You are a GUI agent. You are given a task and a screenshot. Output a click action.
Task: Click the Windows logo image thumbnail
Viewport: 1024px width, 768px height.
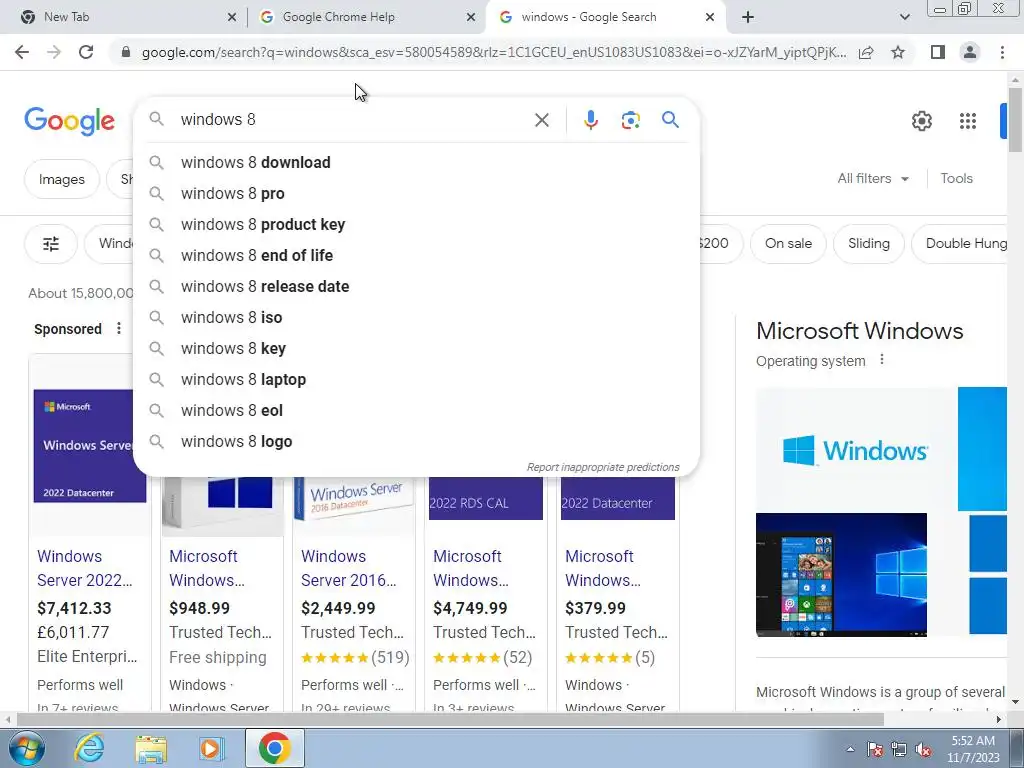tap(856, 449)
